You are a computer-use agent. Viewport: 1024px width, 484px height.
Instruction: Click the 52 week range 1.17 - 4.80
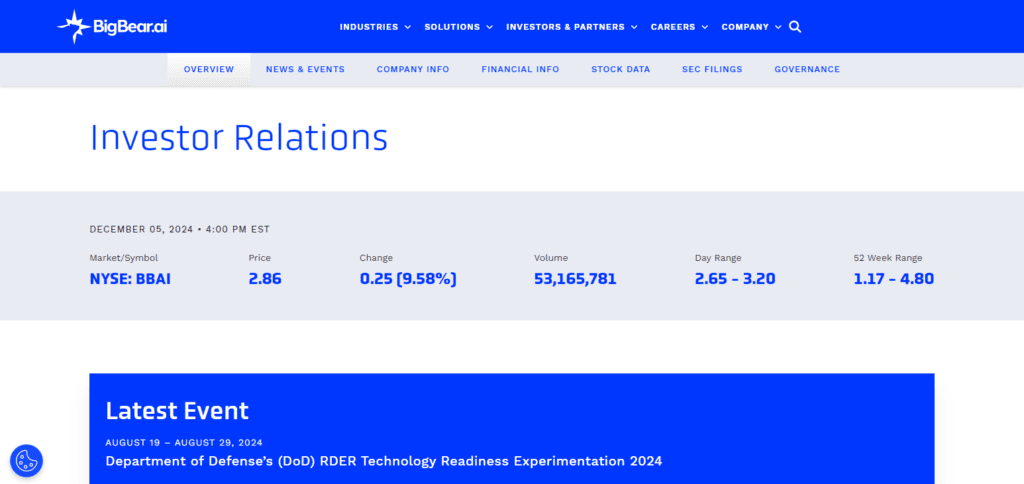[894, 279]
